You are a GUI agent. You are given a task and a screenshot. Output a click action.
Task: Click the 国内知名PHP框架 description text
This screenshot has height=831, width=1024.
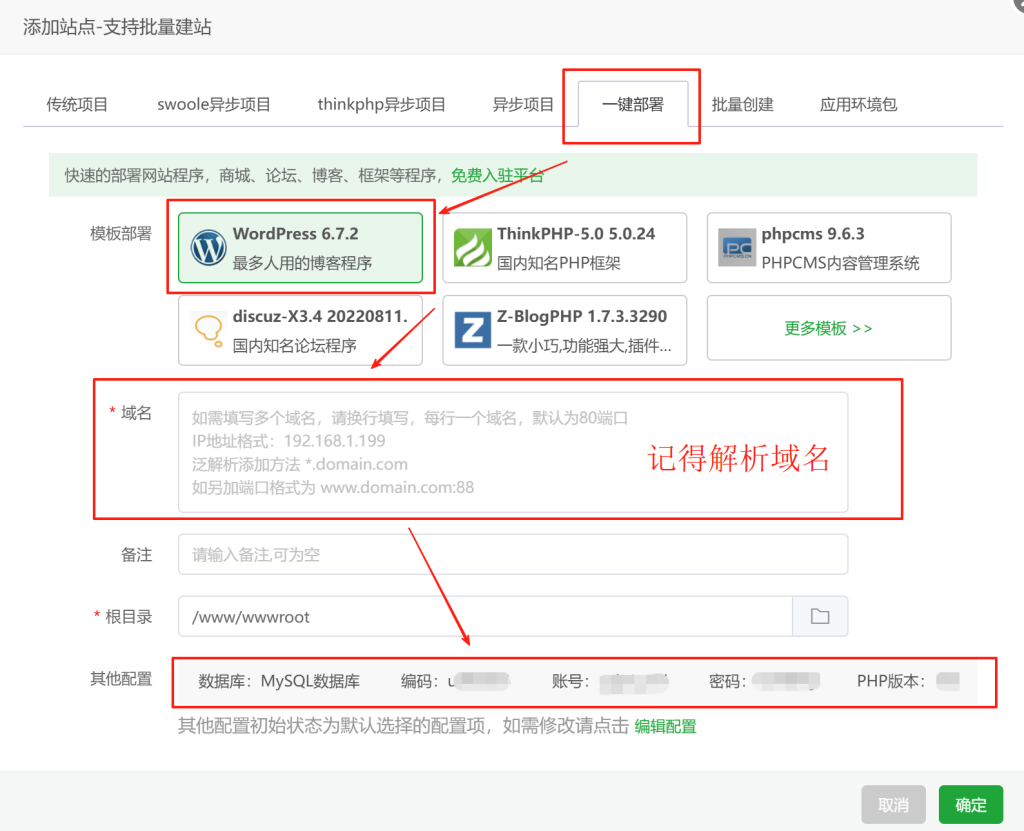pyautogui.click(x=559, y=263)
